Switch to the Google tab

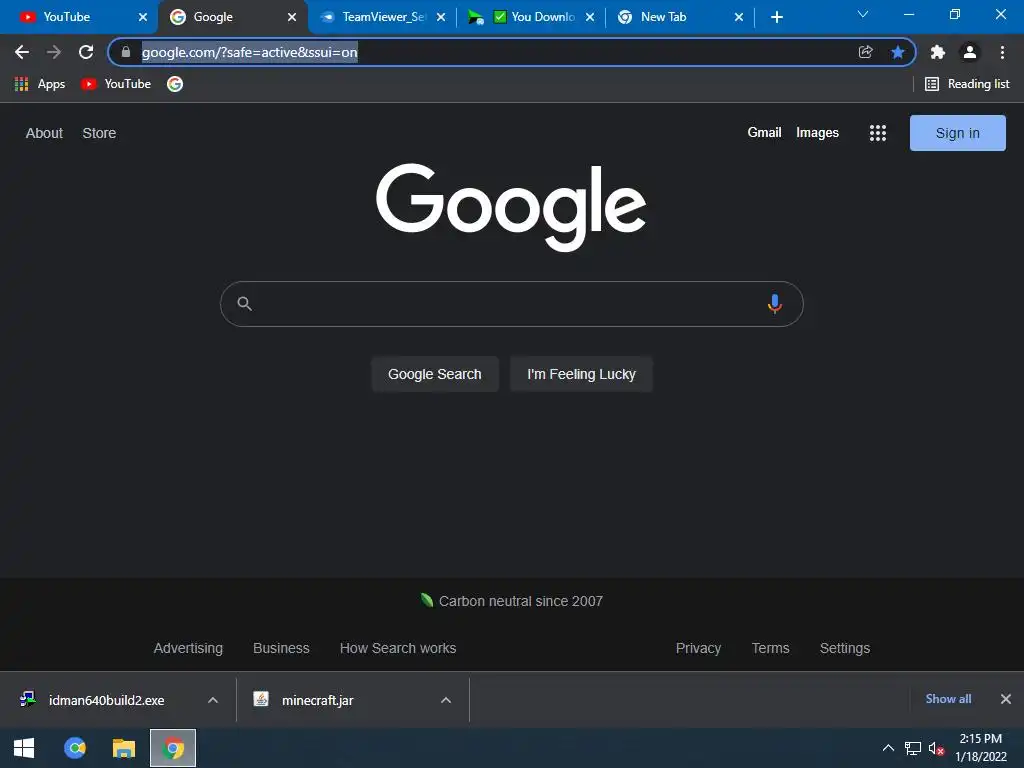coord(232,17)
